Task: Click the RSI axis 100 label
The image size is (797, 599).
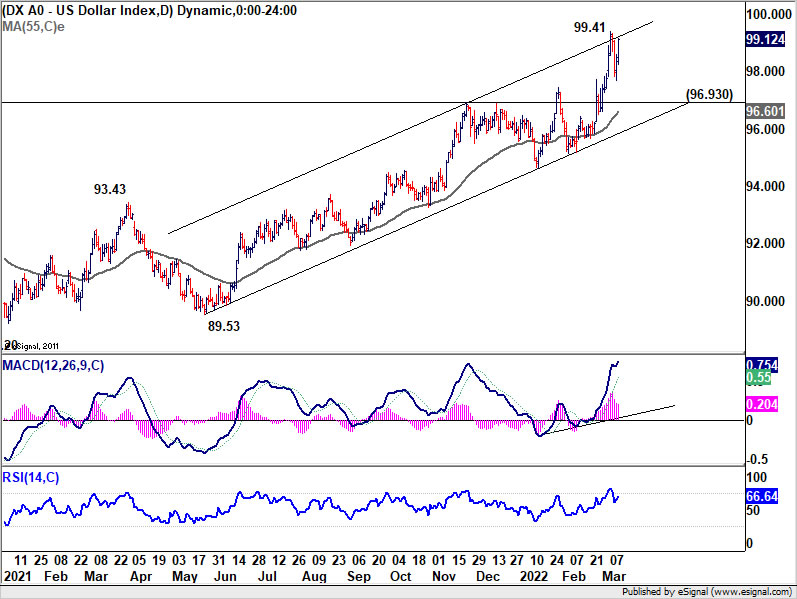Action: point(756,477)
